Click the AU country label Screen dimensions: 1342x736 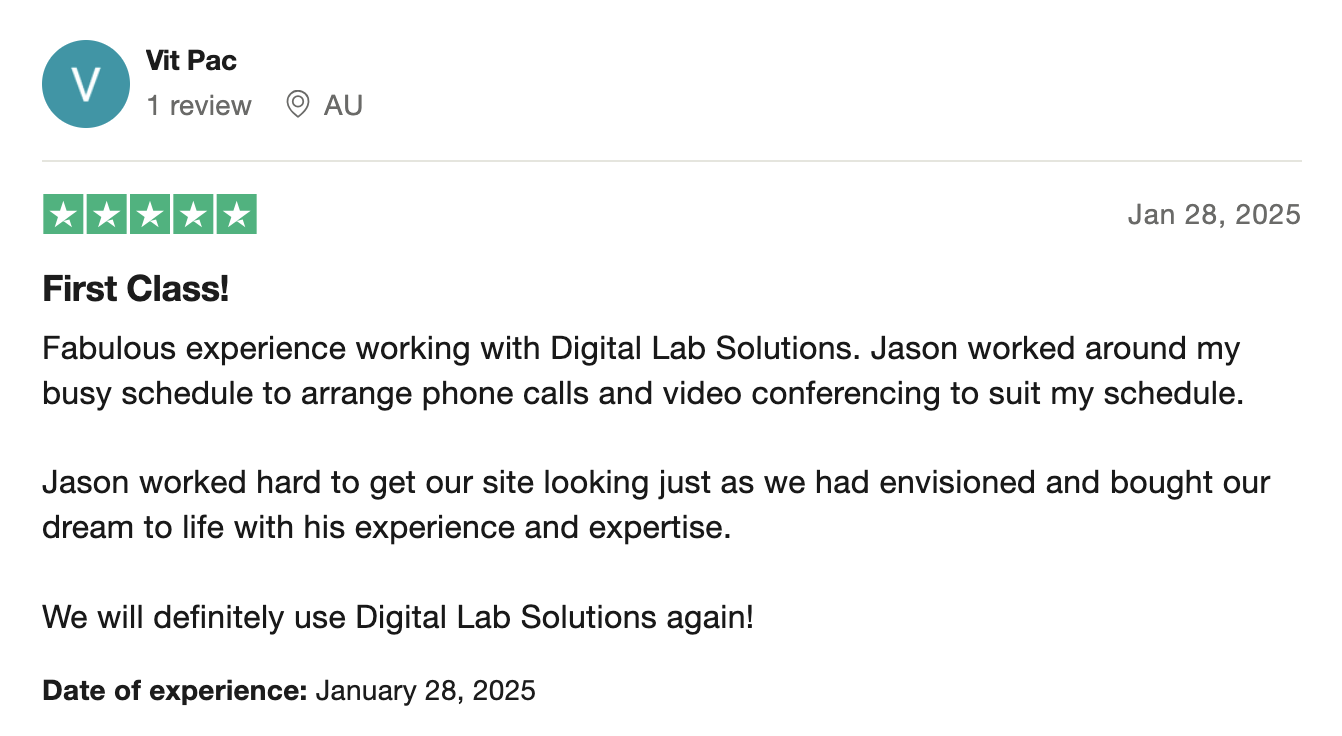pyautogui.click(x=343, y=105)
